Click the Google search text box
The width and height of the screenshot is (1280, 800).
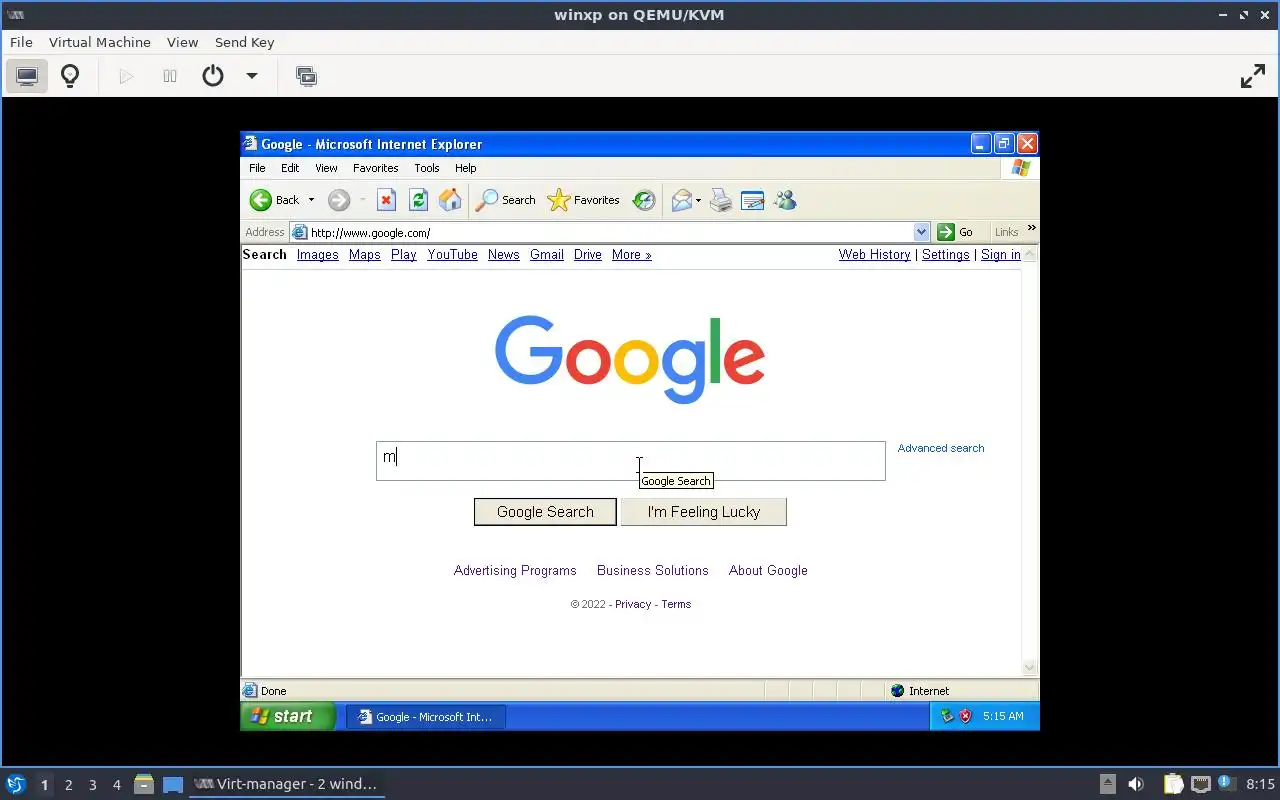click(631, 461)
